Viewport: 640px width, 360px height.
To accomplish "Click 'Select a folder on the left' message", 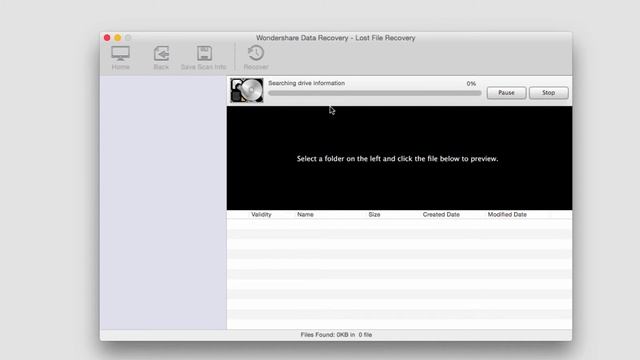I will click(397, 159).
